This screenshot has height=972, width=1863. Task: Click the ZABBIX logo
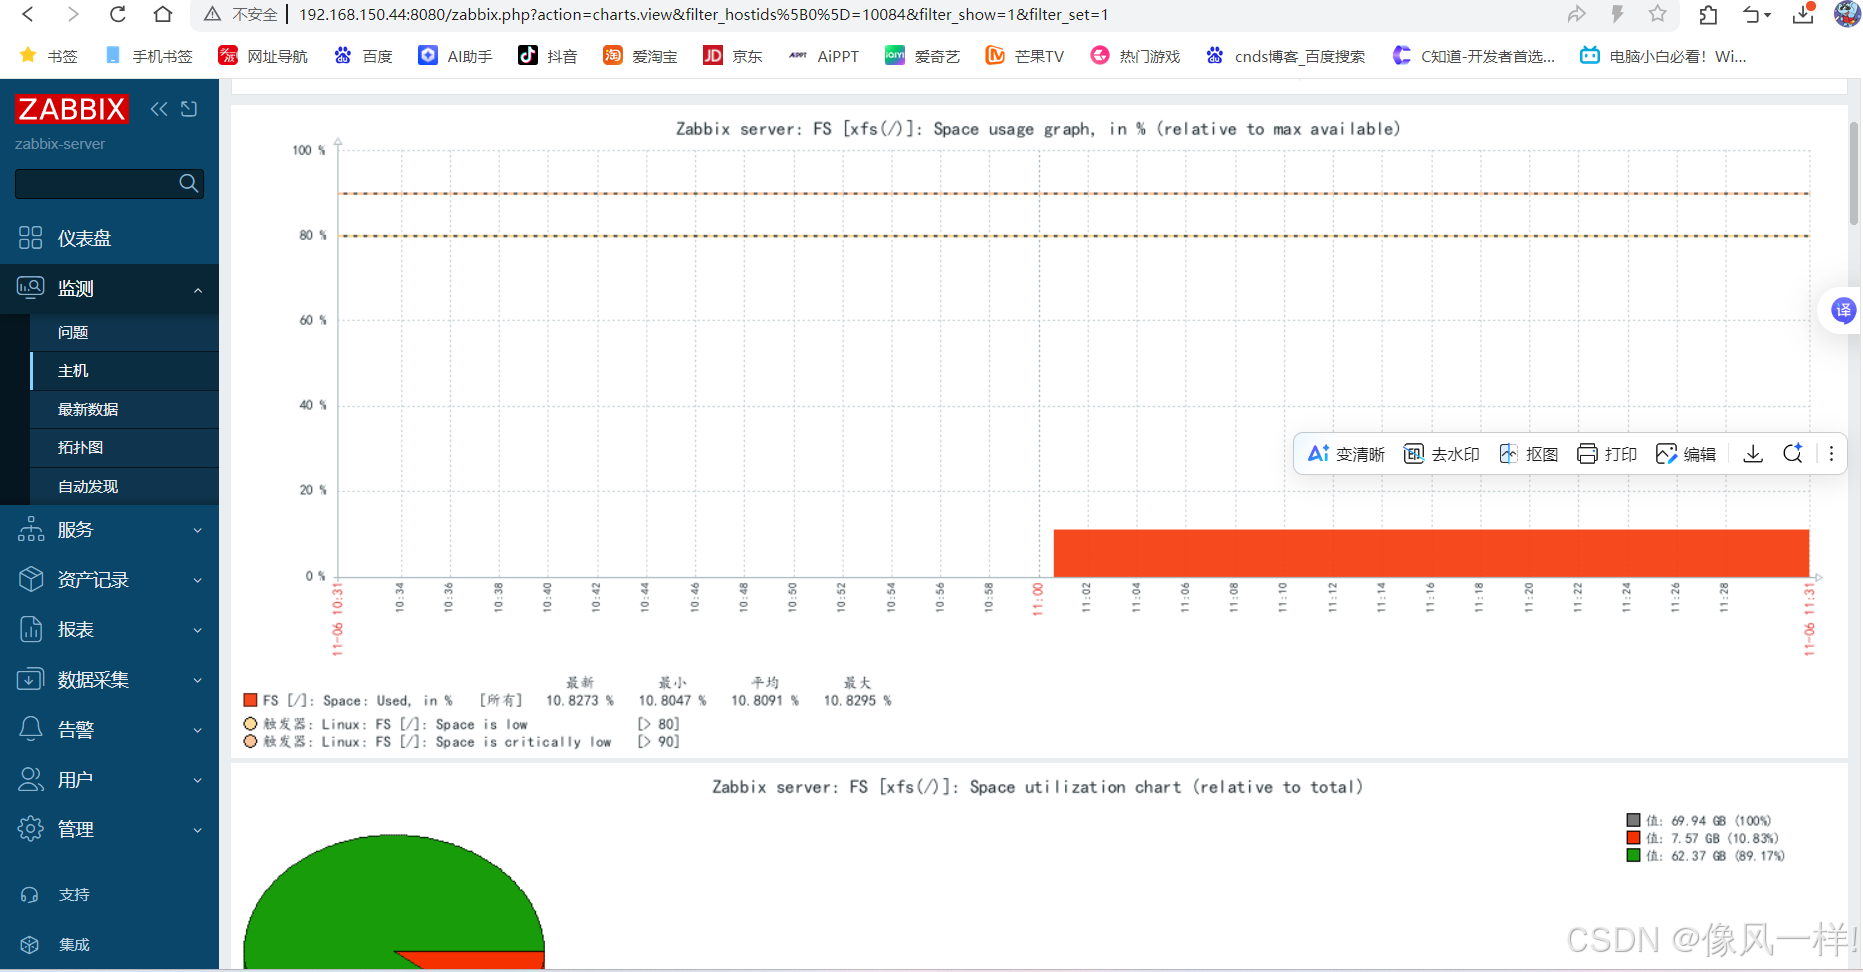[x=71, y=109]
